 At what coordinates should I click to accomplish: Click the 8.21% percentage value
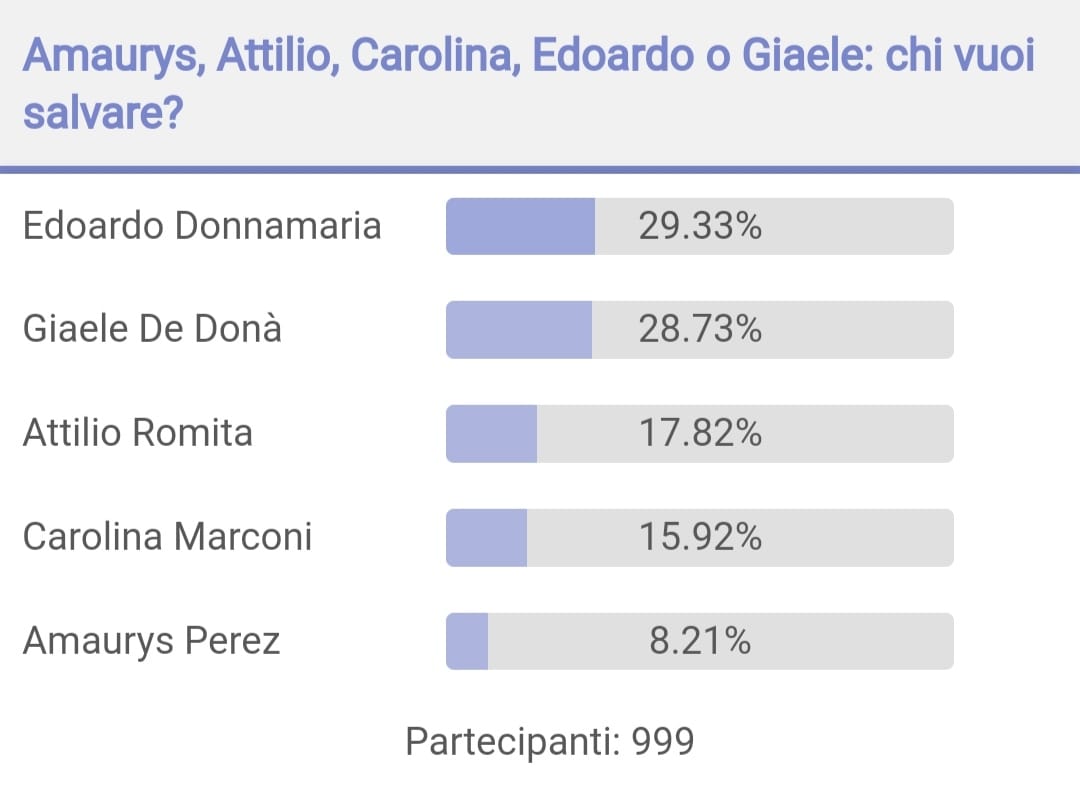700,641
